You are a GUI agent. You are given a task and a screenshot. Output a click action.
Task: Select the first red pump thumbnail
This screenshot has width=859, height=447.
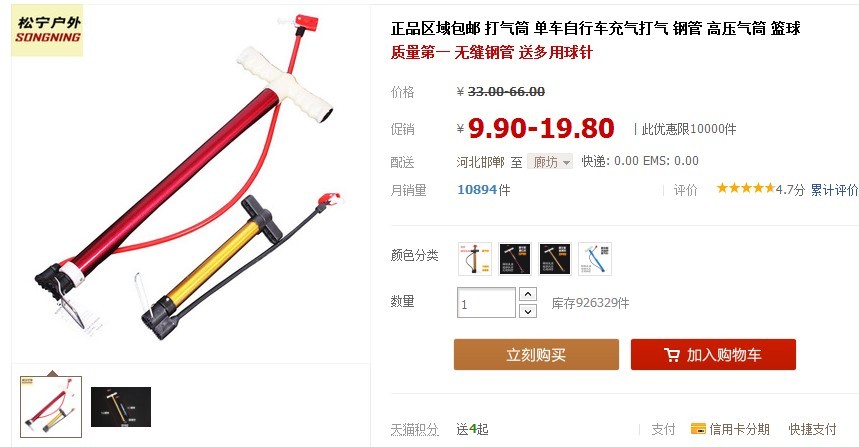pyautogui.click(x=51, y=407)
